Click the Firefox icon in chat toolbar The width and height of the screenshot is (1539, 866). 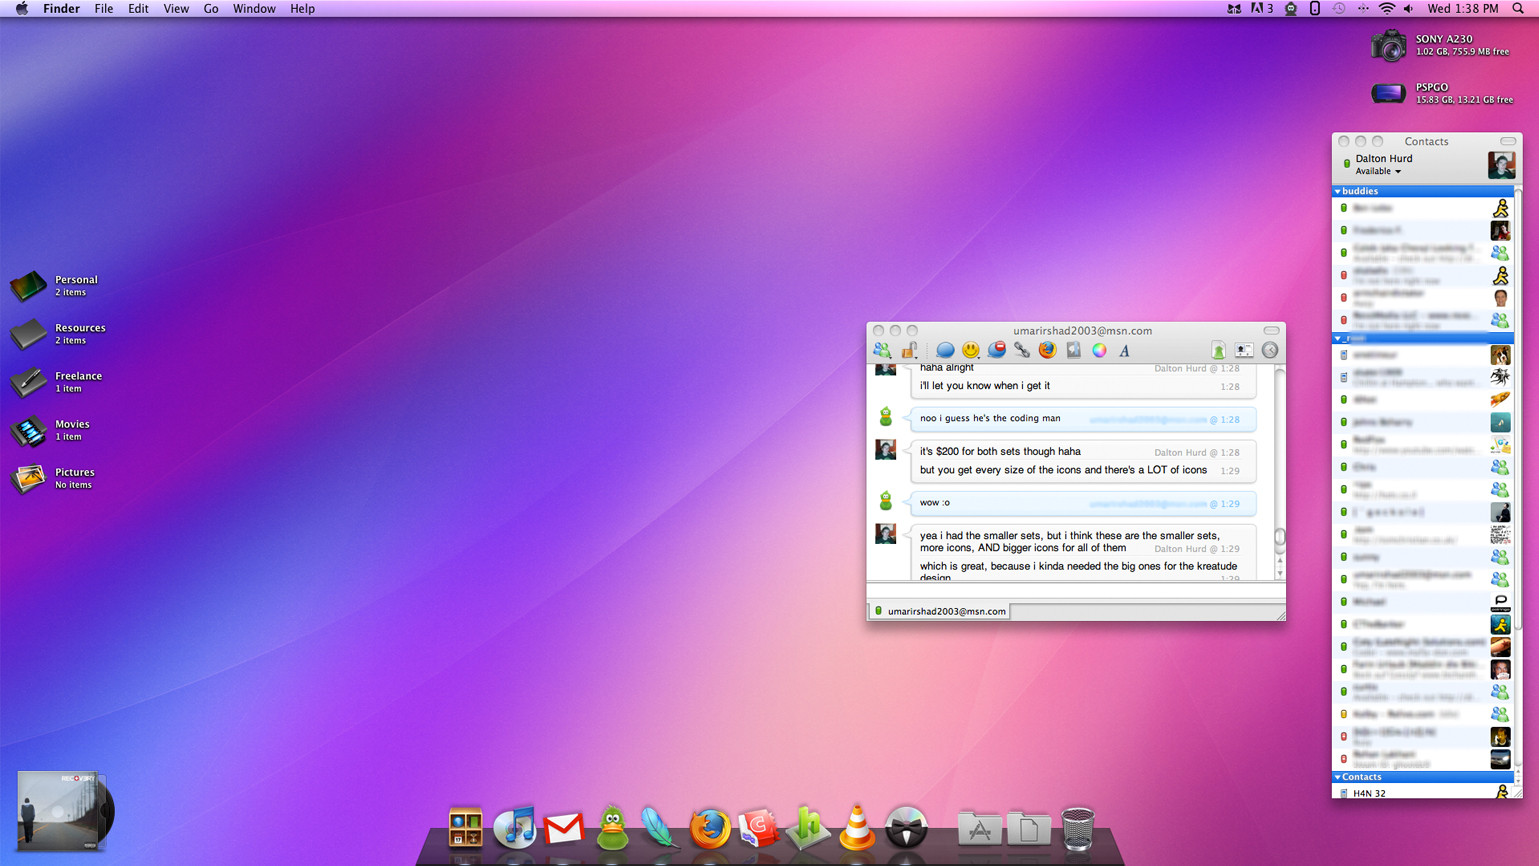pos(1047,350)
